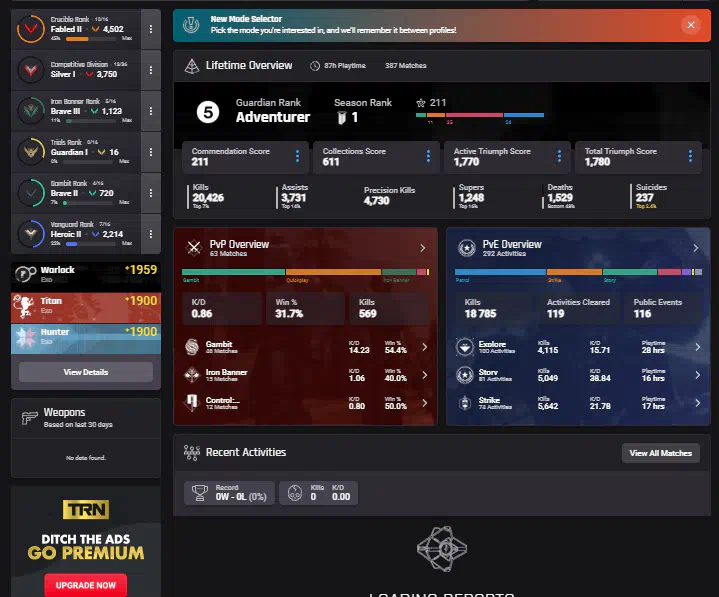Click the Control mode icon
The width and height of the screenshot is (719, 597).
tap(192, 403)
